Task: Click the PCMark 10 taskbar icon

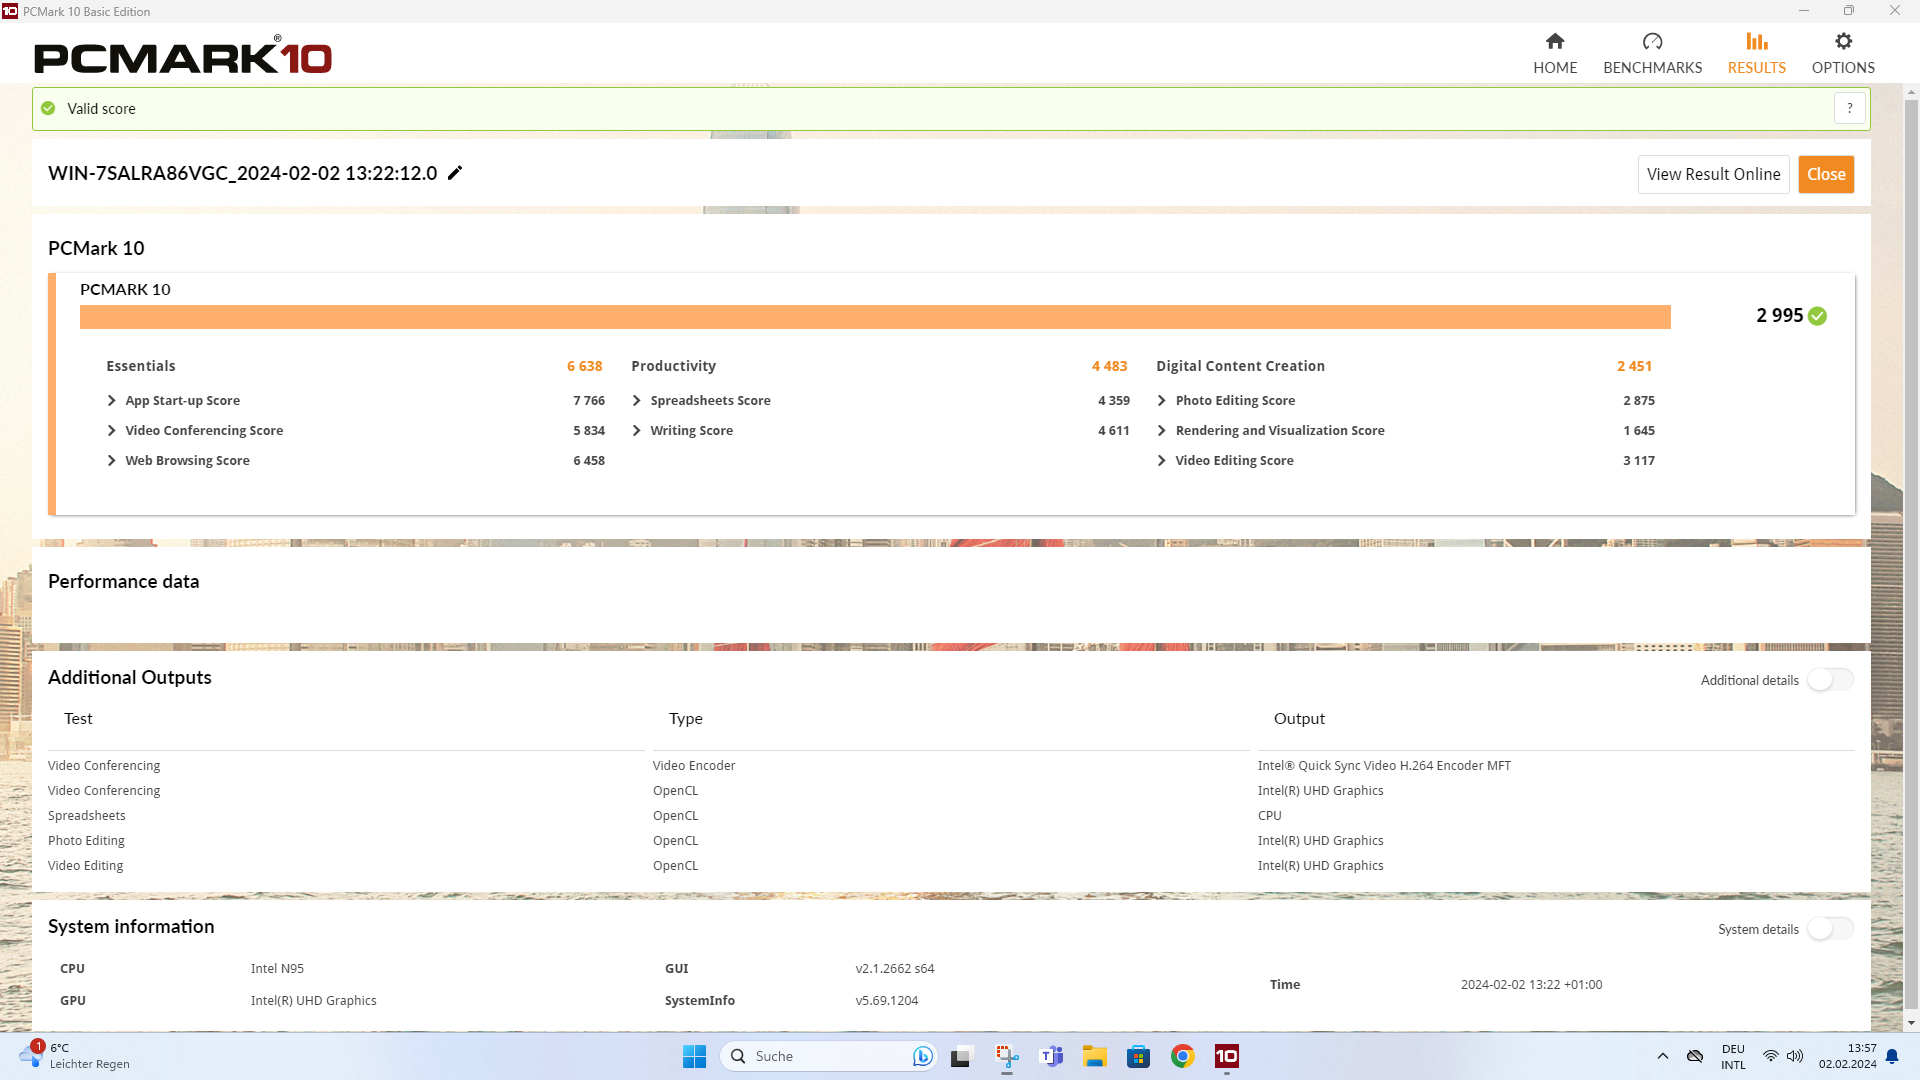Action: (1226, 1056)
